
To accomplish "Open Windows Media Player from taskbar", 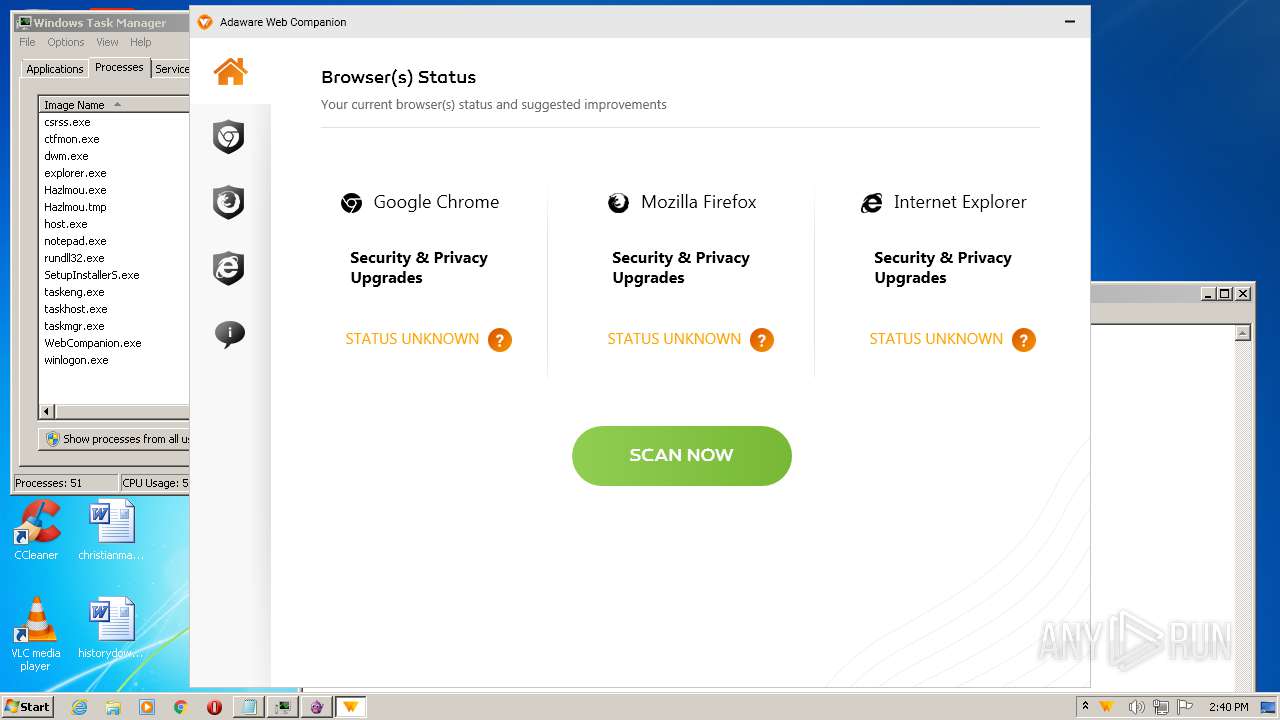I will point(147,707).
